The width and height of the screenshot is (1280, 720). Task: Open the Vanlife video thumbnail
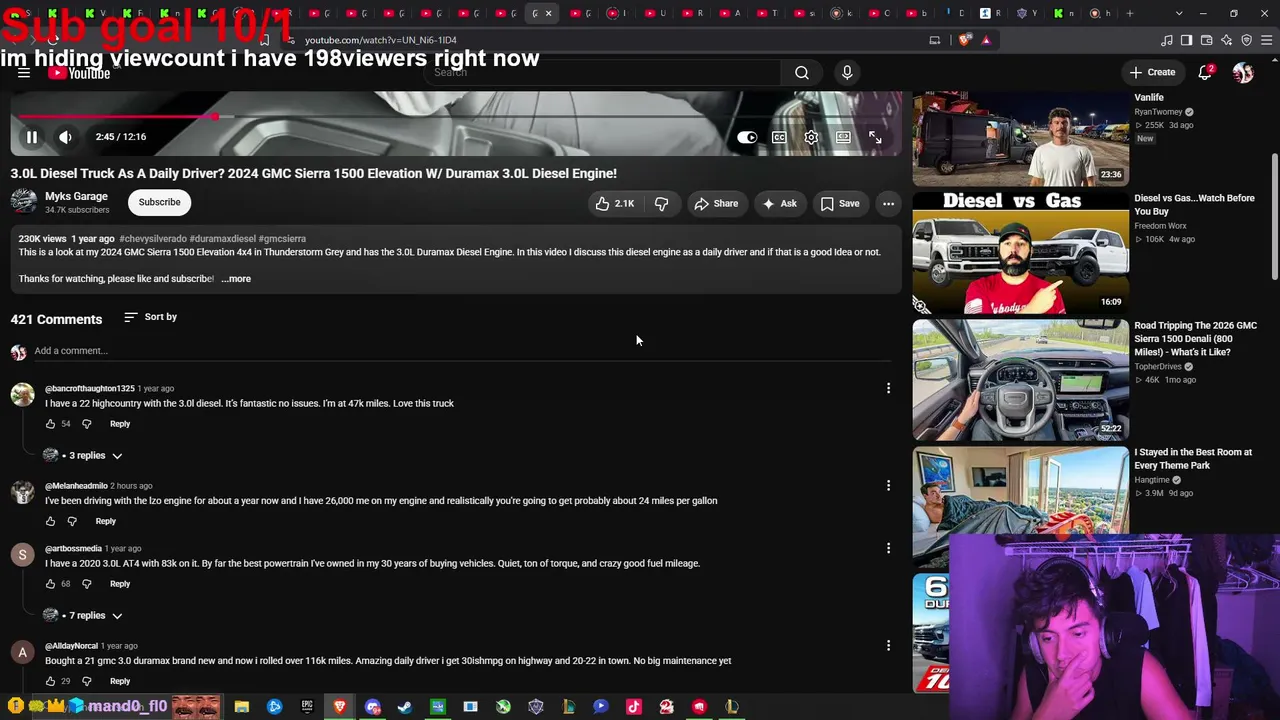click(x=1021, y=138)
